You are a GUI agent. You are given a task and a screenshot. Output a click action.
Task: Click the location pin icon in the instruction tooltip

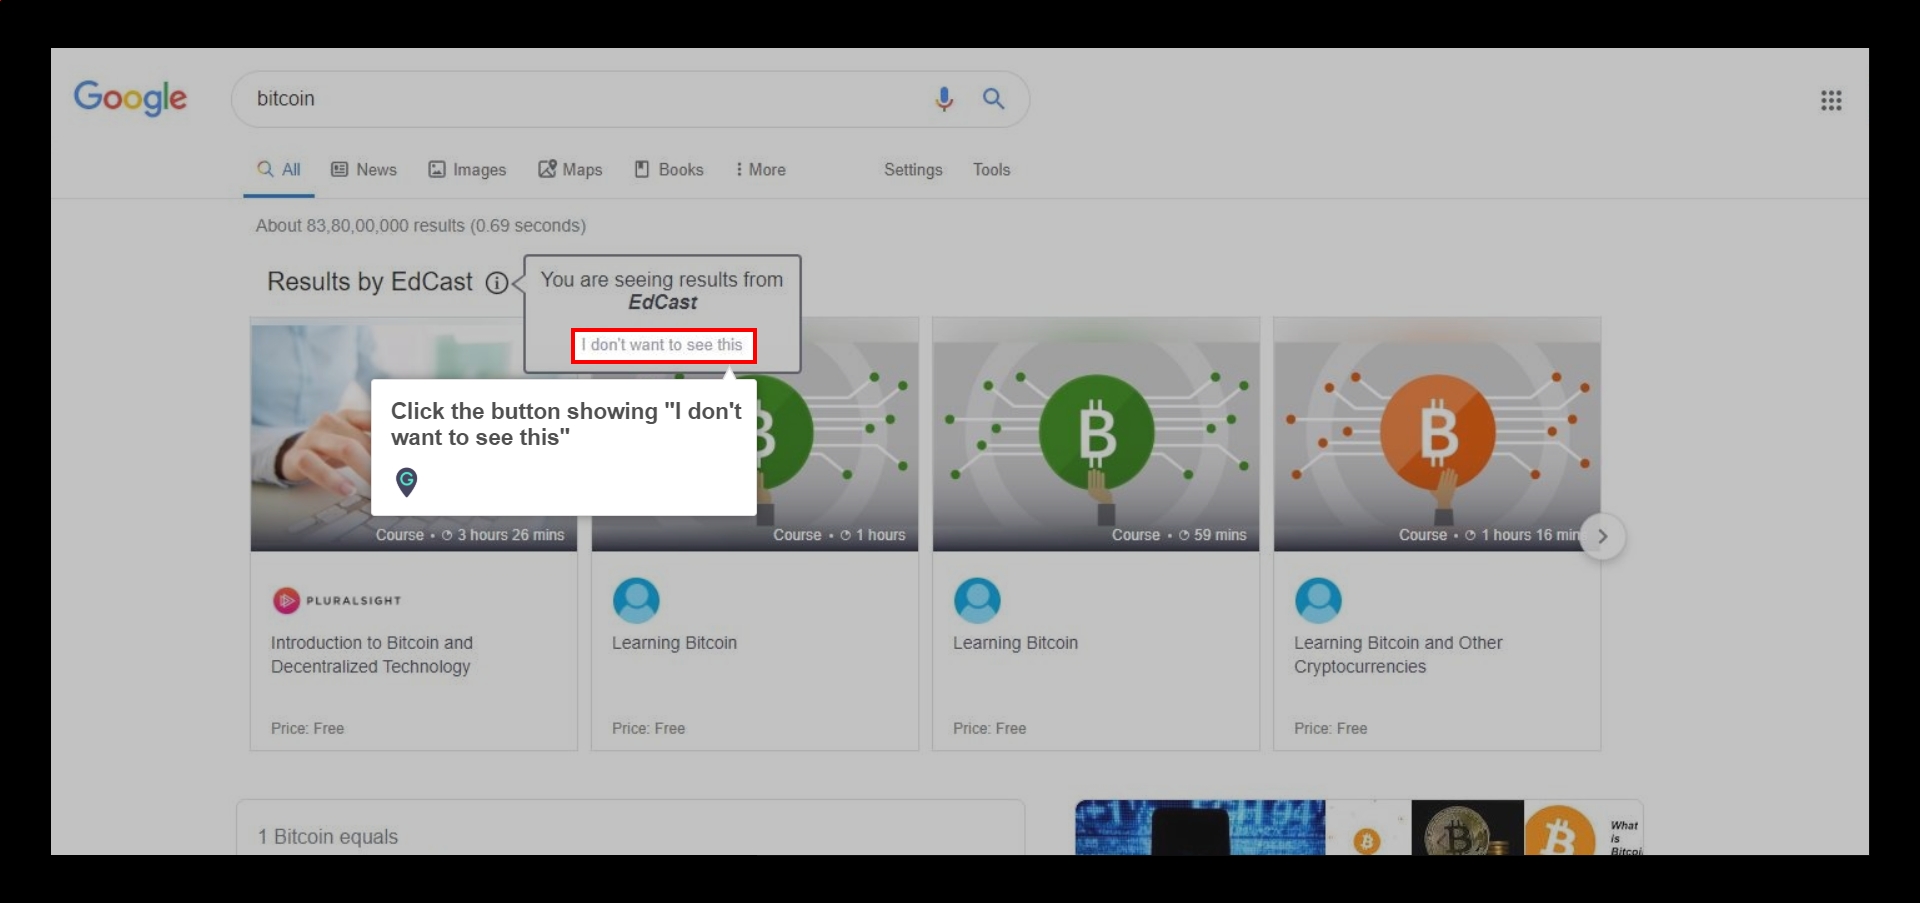406,482
